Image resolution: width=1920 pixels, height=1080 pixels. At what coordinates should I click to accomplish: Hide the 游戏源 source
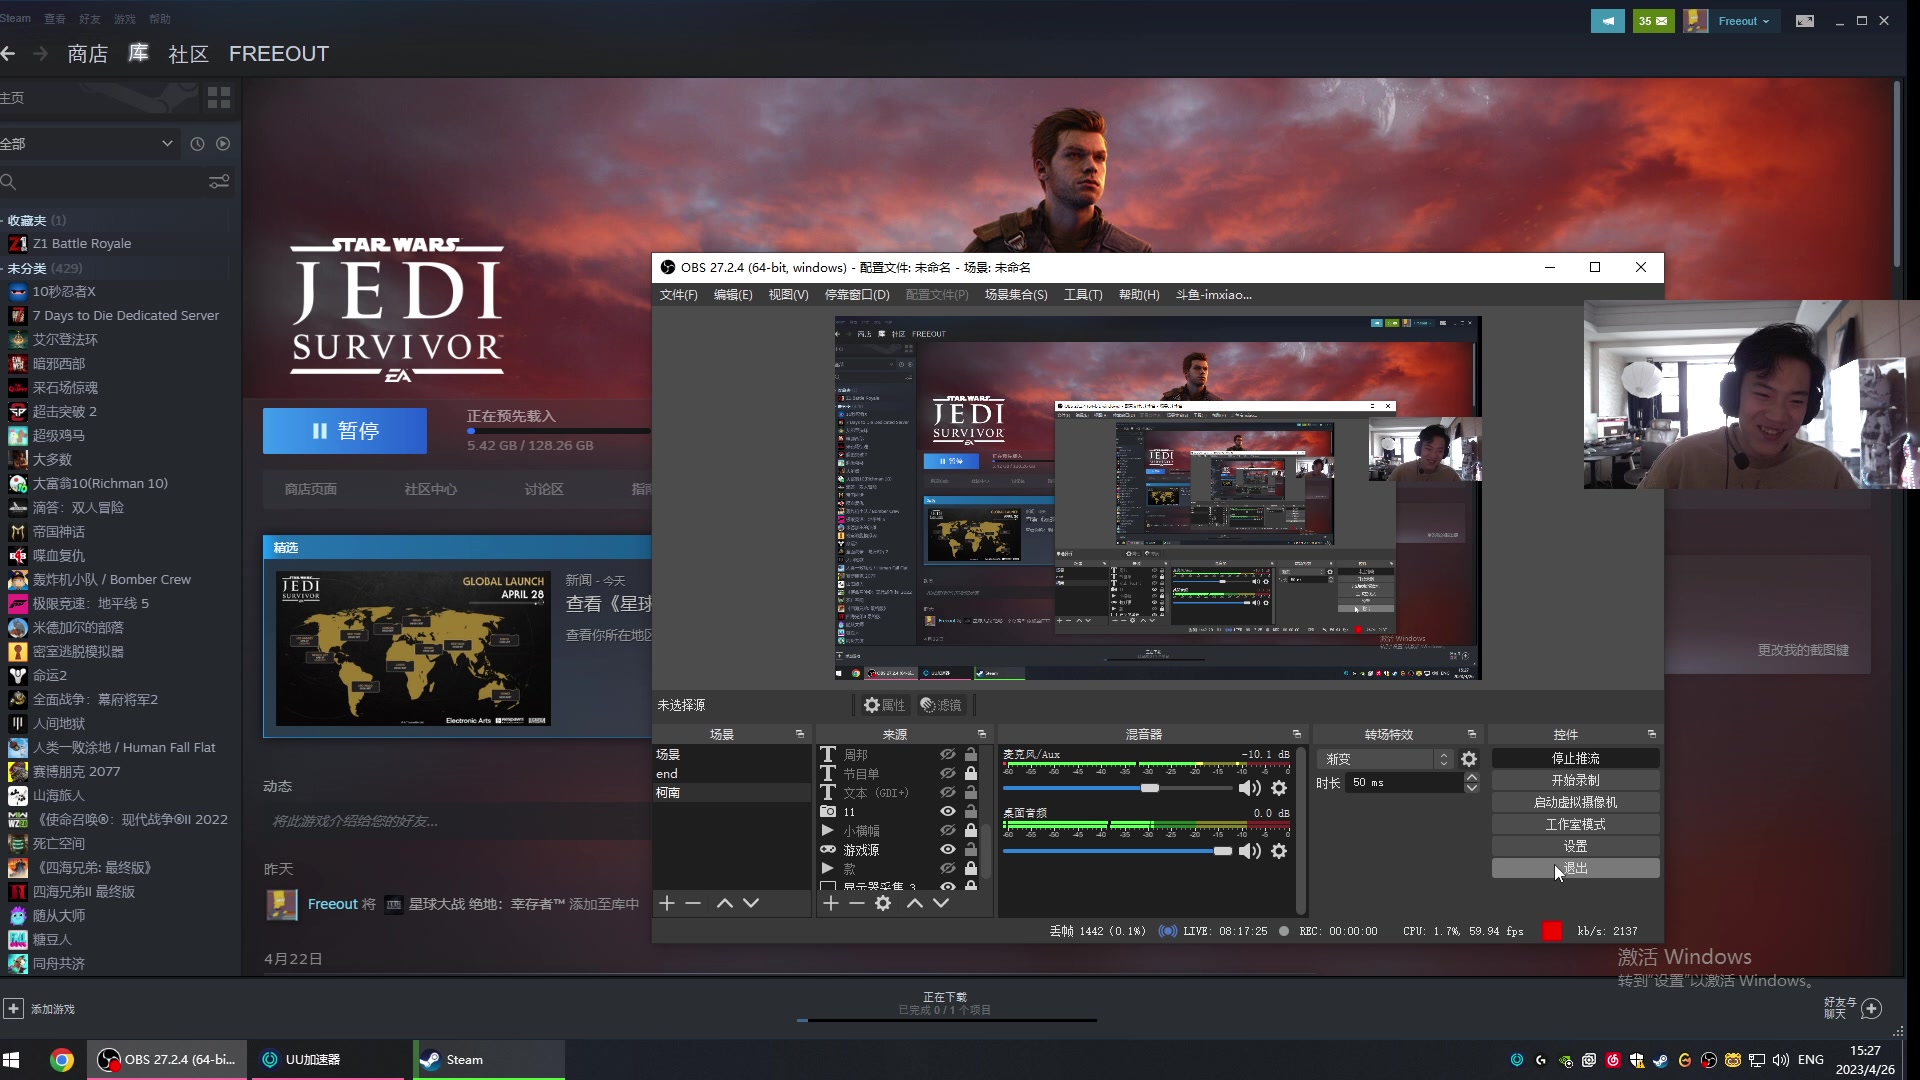[947, 850]
